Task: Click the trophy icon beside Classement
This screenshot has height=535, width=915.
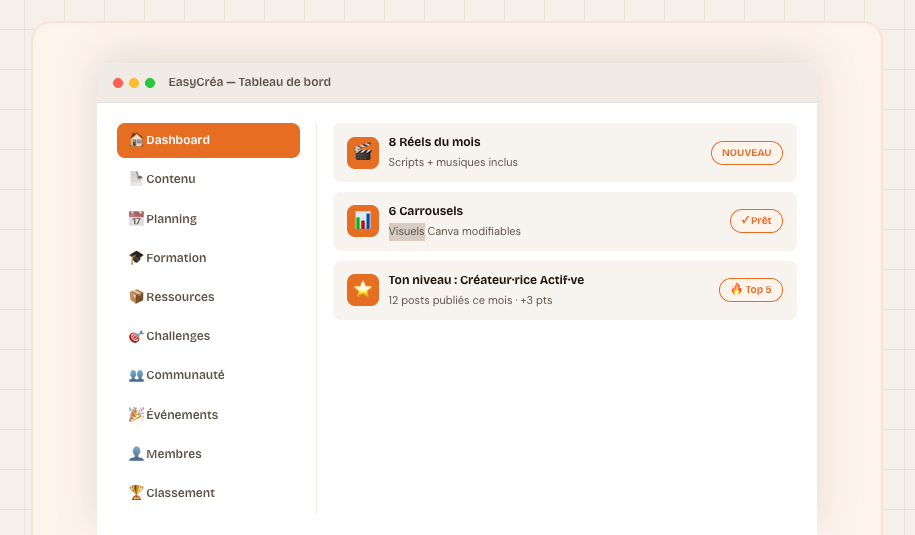Action: tap(136, 493)
